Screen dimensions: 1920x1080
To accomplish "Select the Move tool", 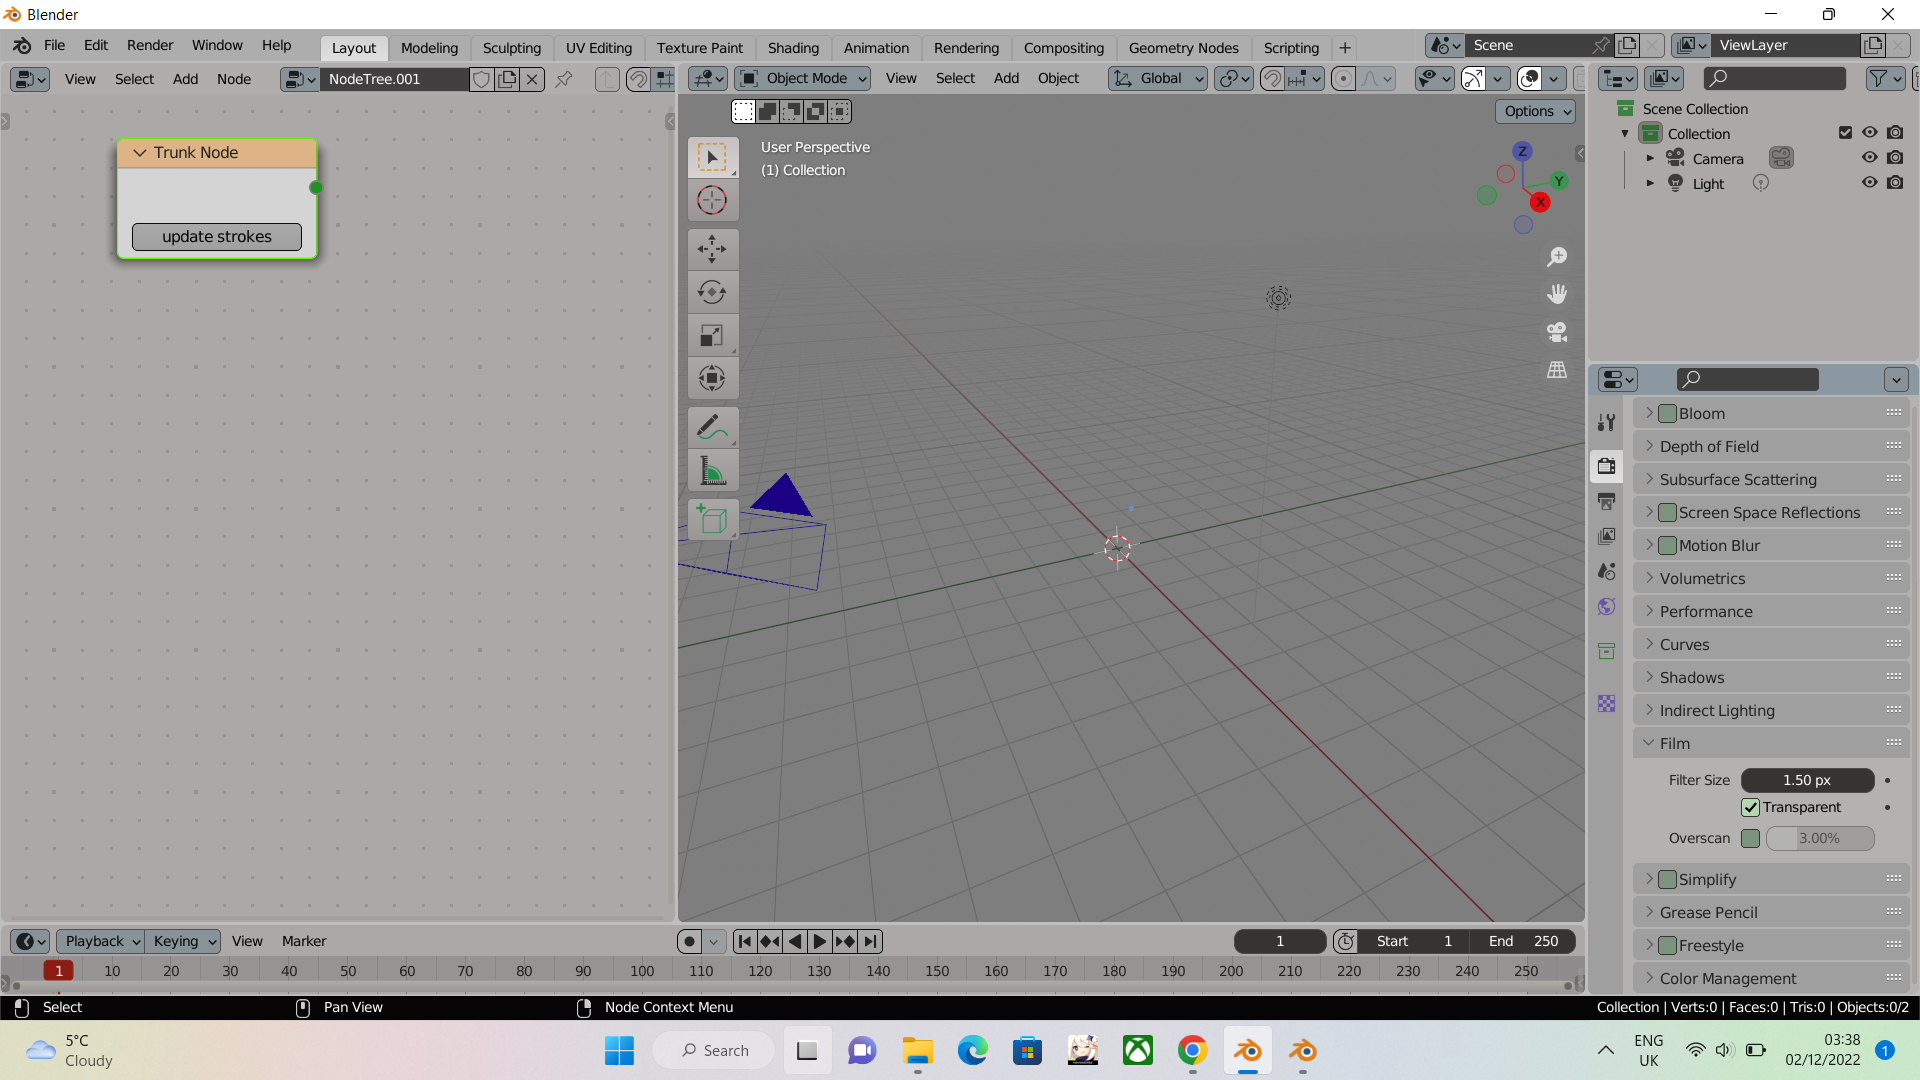I will click(712, 249).
